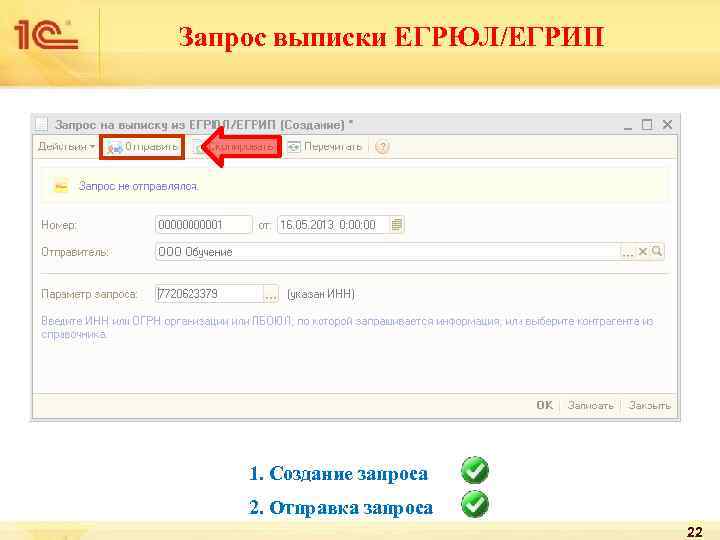Screen dimensions: 720x540
Task: Open Отправитель with the magnifier icon
Action: (657, 251)
